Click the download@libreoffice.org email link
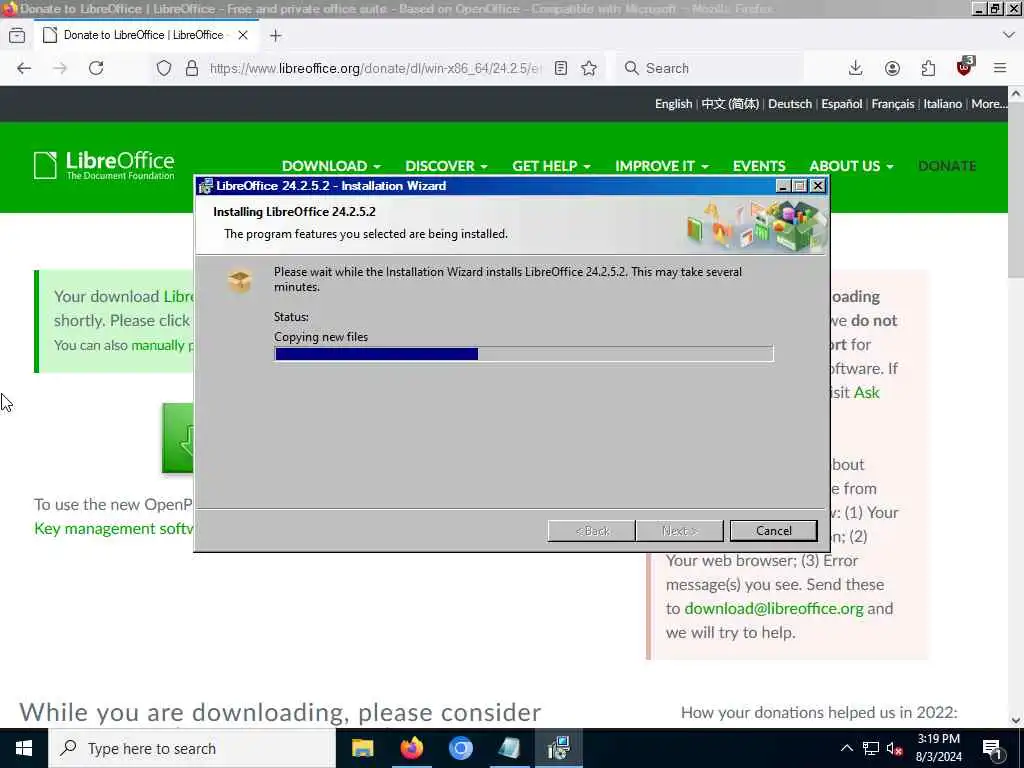The image size is (1024, 768). pyautogui.click(x=773, y=609)
